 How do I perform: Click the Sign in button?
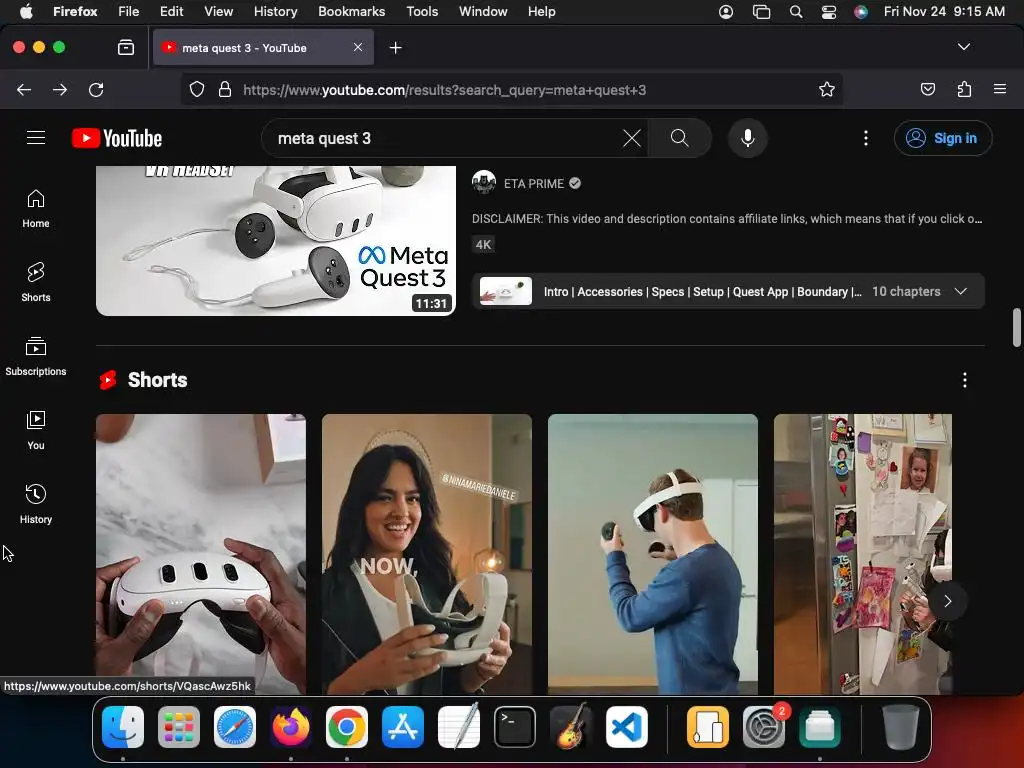pyautogui.click(x=943, y=138)
